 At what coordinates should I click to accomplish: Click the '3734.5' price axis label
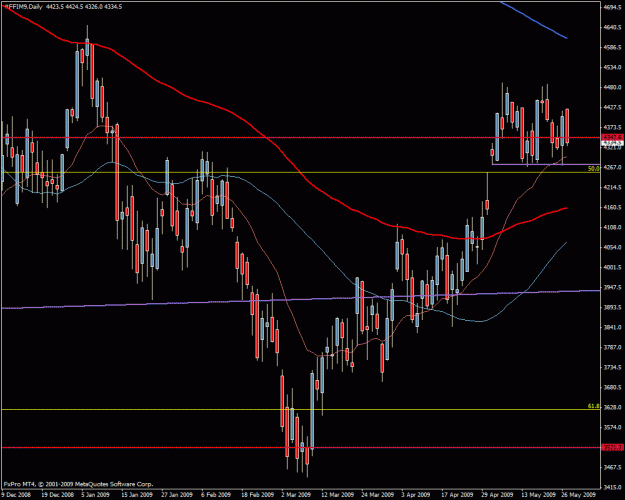[x=613, y=367]
